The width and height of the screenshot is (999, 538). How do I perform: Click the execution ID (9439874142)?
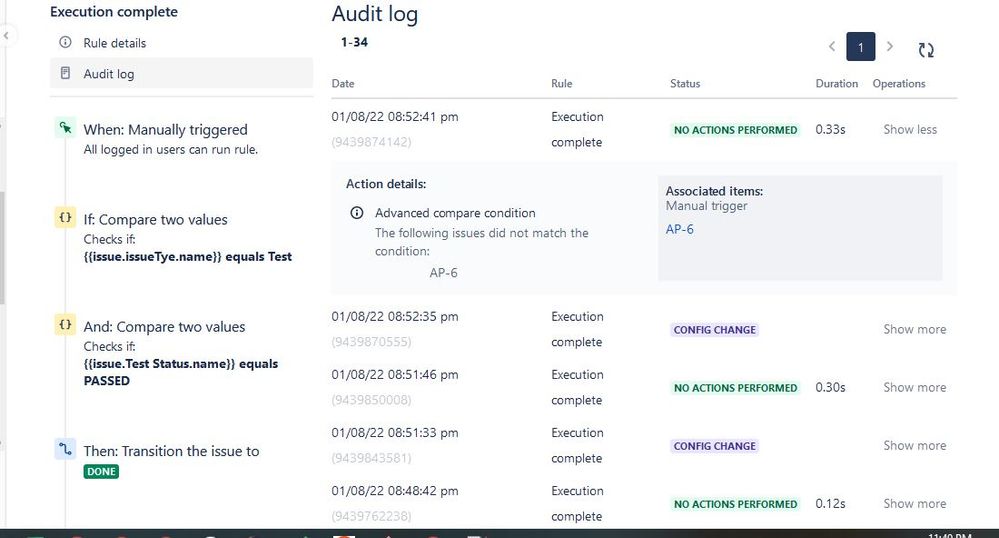371,142
